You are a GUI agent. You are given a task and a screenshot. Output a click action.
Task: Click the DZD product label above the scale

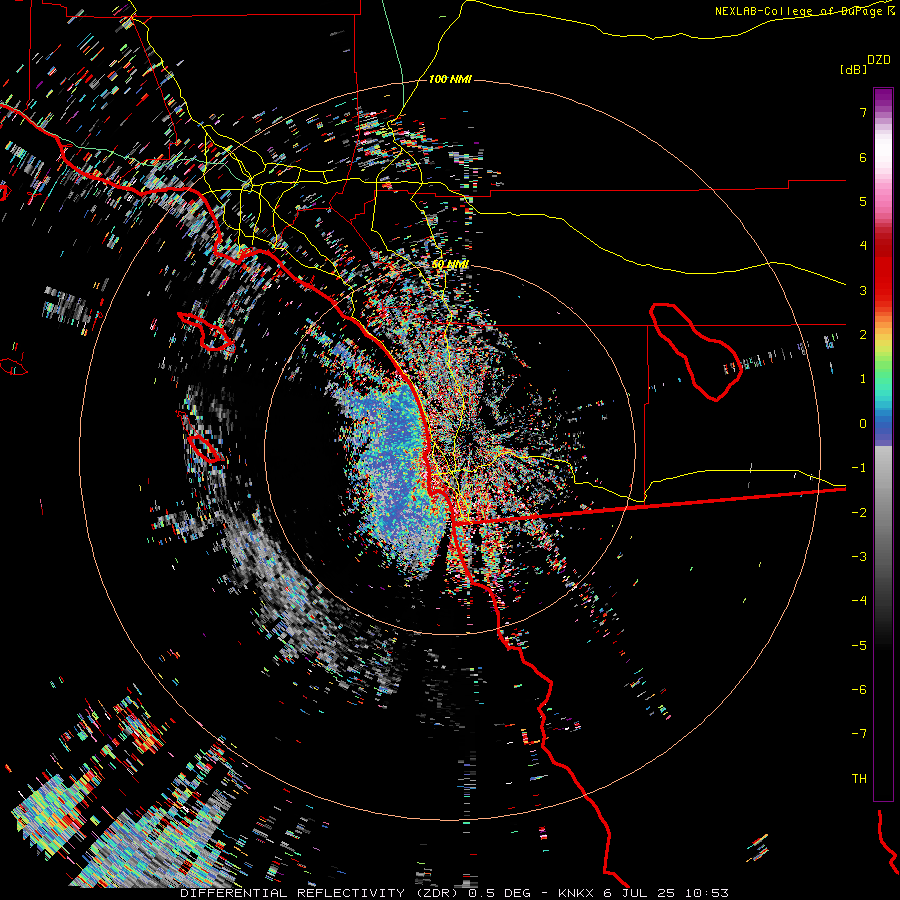[x=879, y=60]
